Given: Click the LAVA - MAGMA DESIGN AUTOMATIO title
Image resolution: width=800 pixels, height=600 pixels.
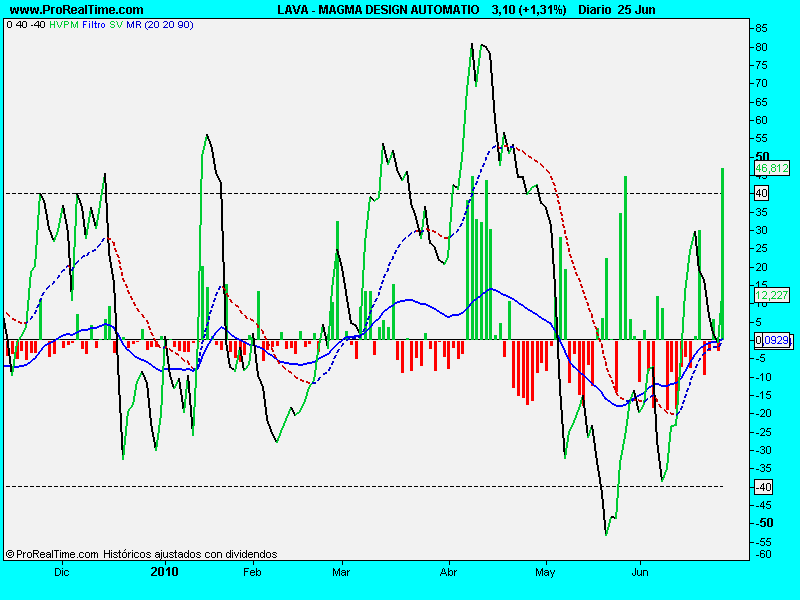Looking at the screenshot, I should (378, 10).
